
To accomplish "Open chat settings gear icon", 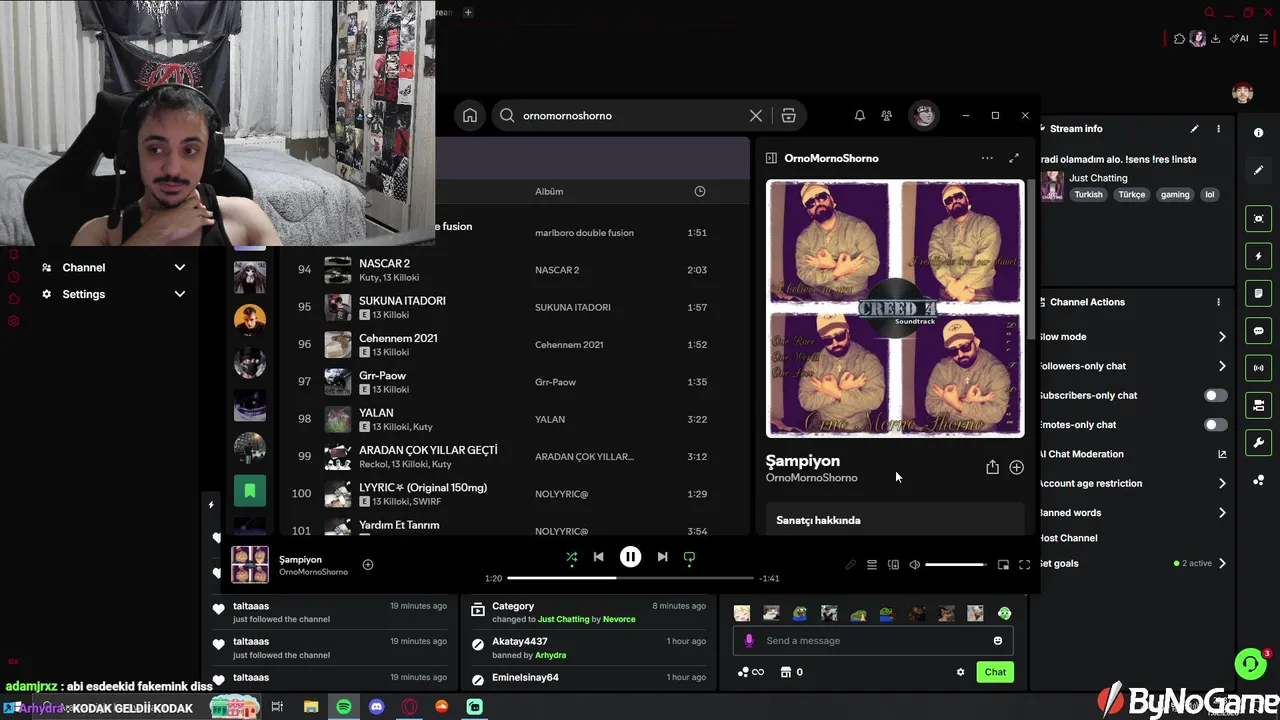I will tap(961, 672).
